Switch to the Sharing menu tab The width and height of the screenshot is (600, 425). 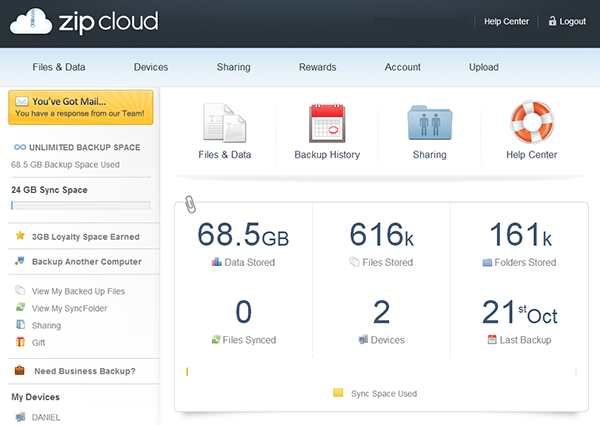pyautogui.click(x=233, y=67)
